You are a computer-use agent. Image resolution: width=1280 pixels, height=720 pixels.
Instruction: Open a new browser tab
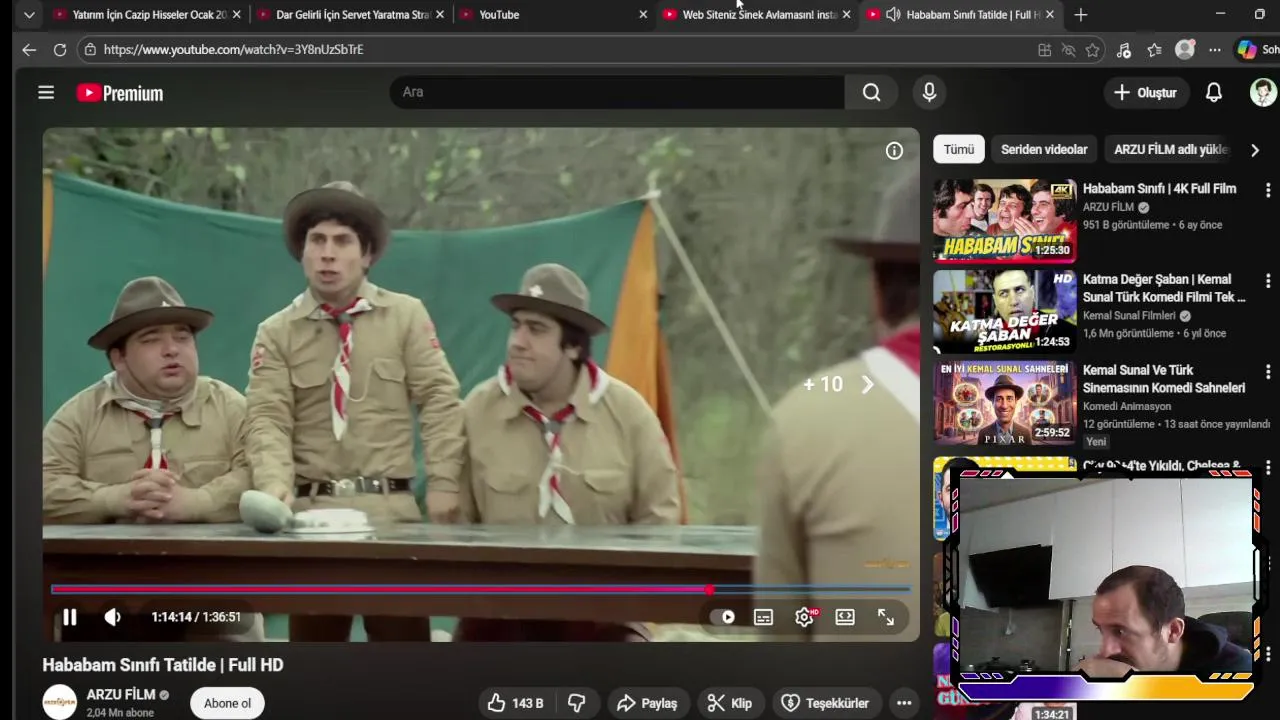(1080, 15)
